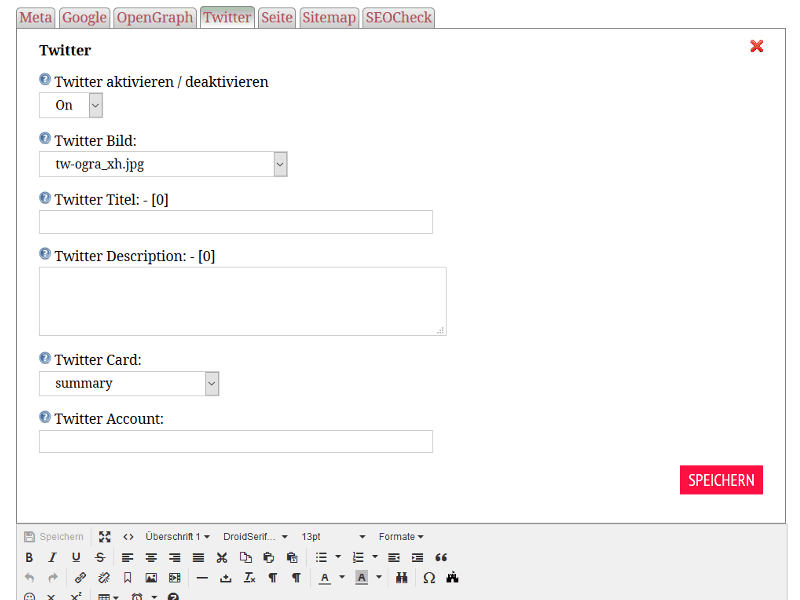The height and width of the screenshot is (600, 800).
Task: Click the Twitter Account input field
Action: 236,441
